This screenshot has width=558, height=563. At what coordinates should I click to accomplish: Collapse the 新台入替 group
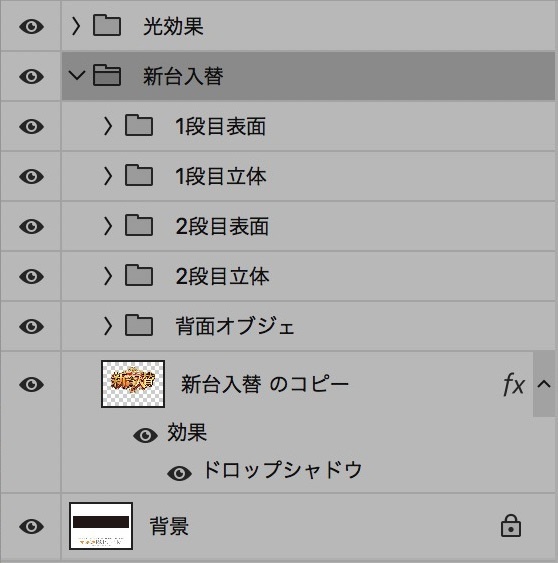[77, 75]
